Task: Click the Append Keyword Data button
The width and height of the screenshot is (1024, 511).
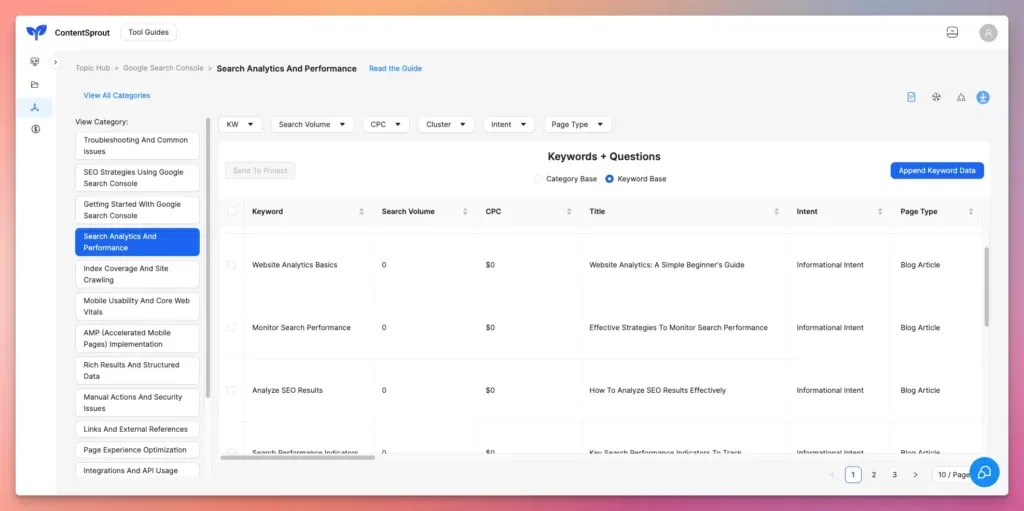Action: [936, 171]
